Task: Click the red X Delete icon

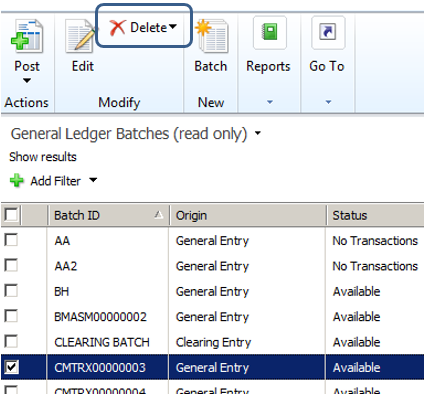Action: 117,27
